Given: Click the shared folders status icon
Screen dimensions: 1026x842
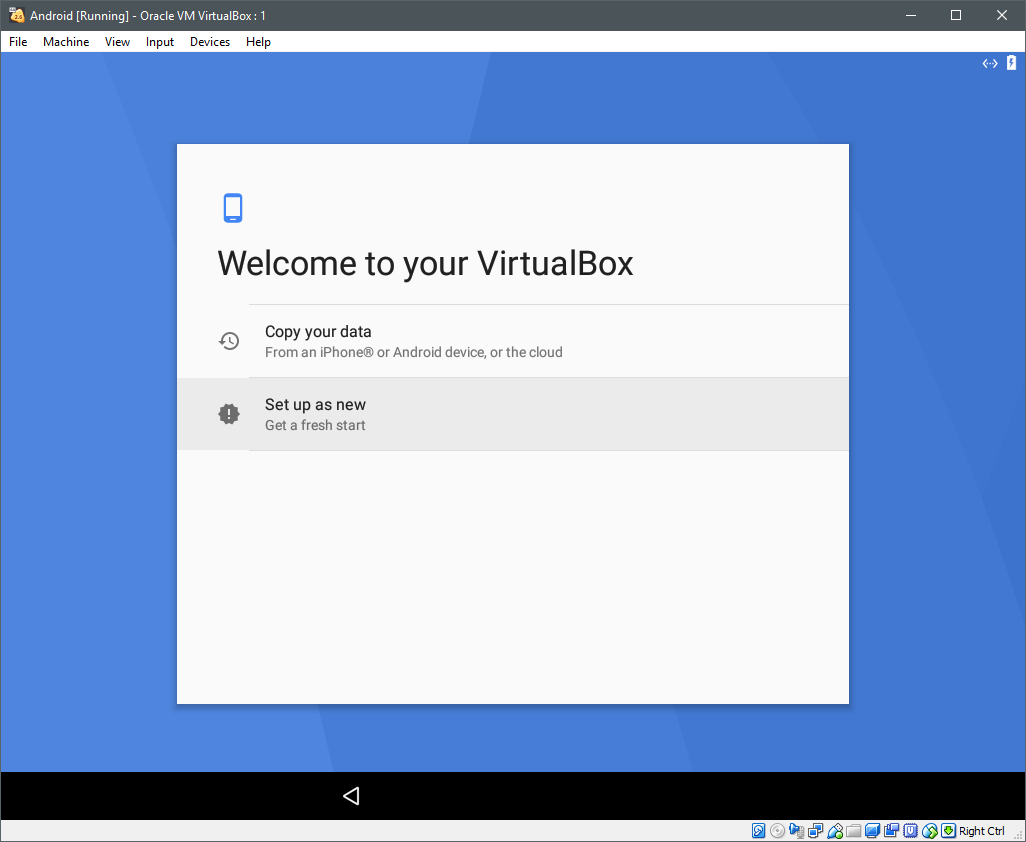Looking at the screenshot, I should (854, 831).
